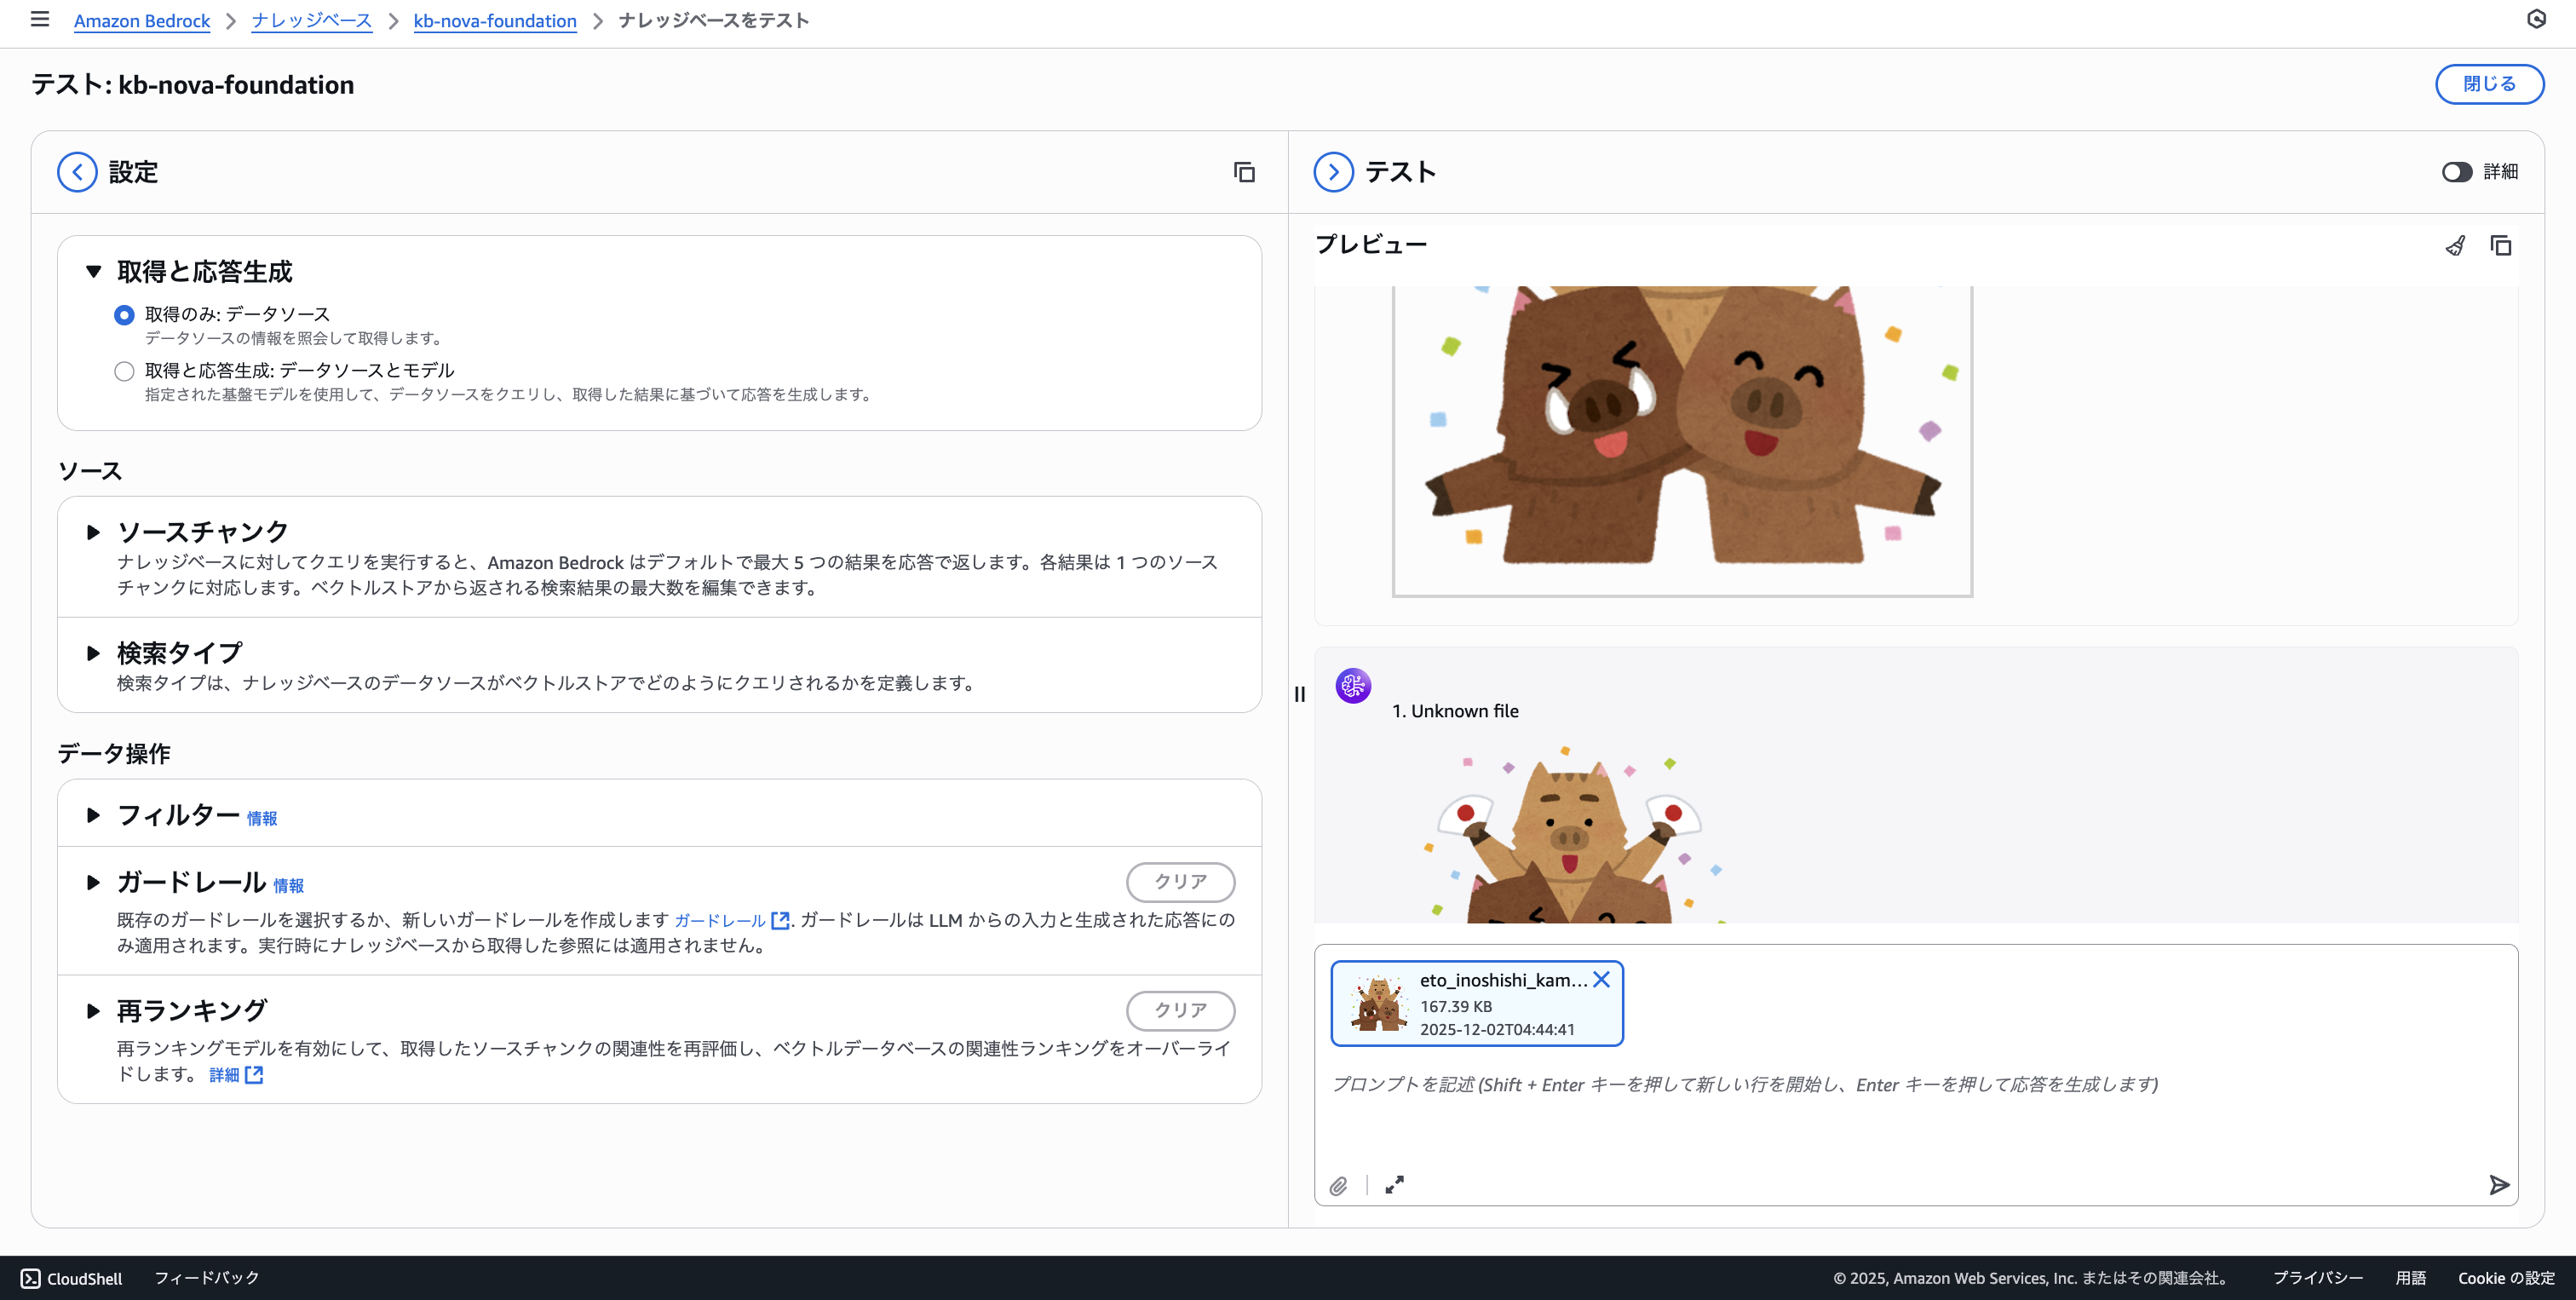Click the expand prompt editor icon
Viewport: 2576px width, 1300px height.
1394,1185
